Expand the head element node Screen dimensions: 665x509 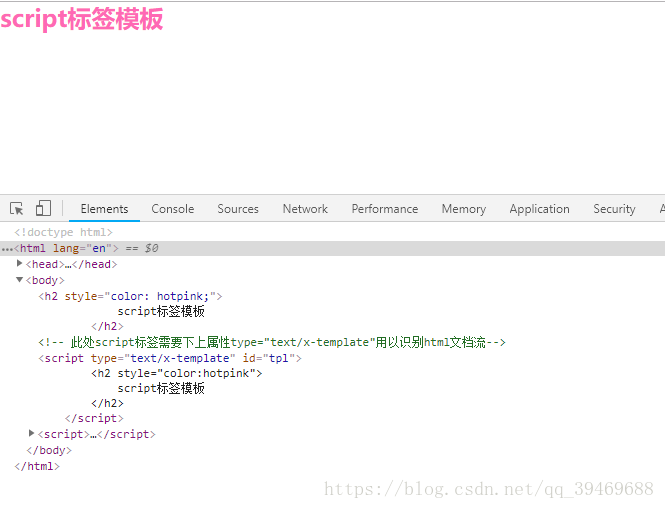click(x=19, y=263)
